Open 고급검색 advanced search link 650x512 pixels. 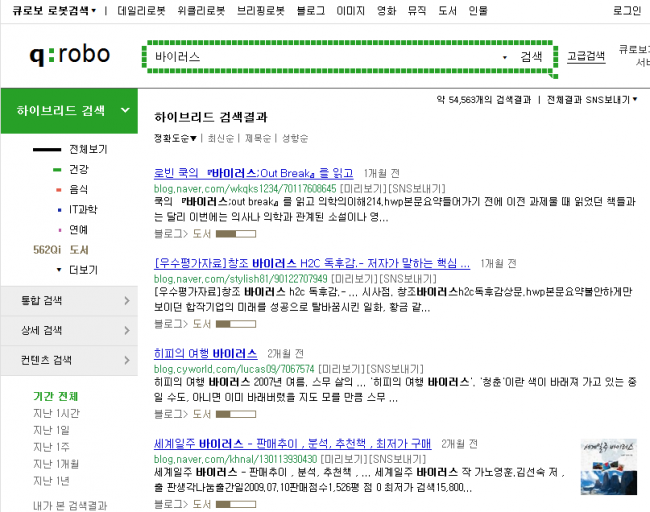(585, 57)
